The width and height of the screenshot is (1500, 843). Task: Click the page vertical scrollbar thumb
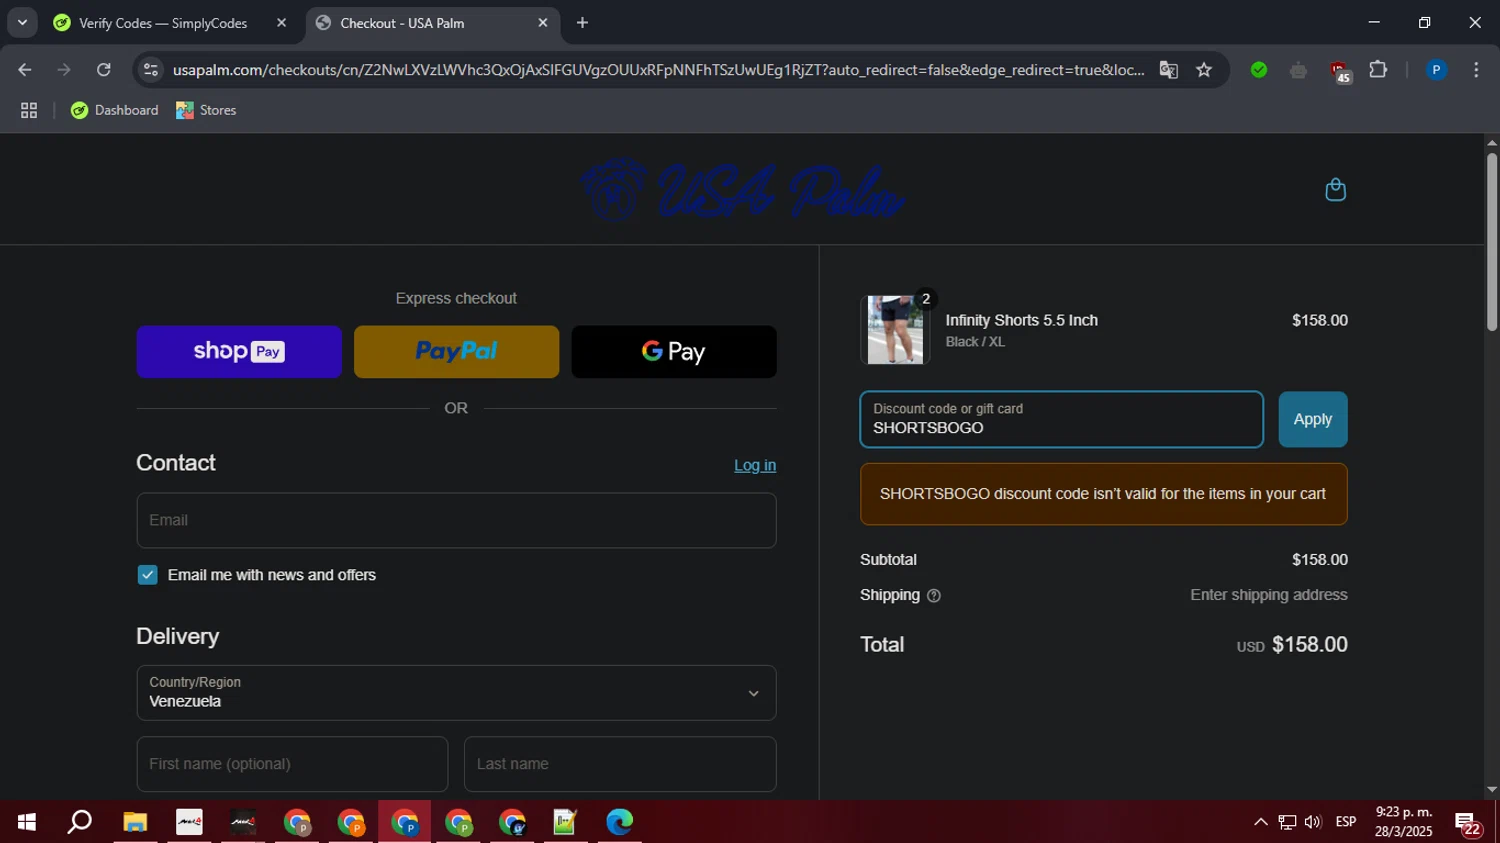click(1491, 242)
